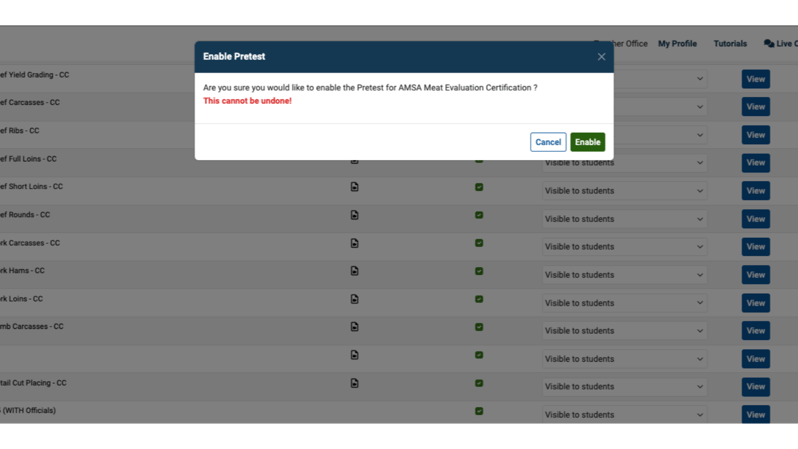View the (WITH Officials) row item
The image size is (798, 449).
pos(755,414)
